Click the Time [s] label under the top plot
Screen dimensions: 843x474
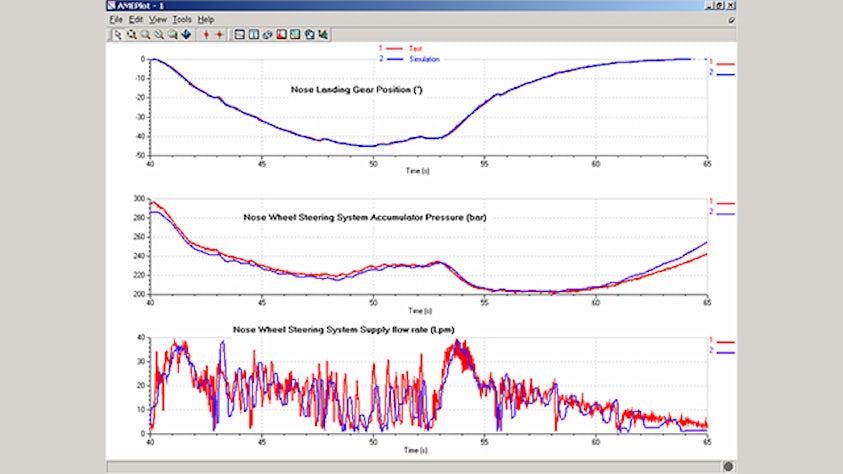click(417, 171)
